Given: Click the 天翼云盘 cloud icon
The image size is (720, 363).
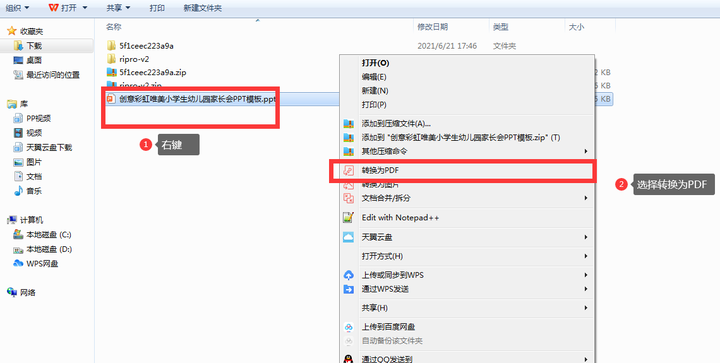Looking at the screenshot, I should tap(349, 237).
